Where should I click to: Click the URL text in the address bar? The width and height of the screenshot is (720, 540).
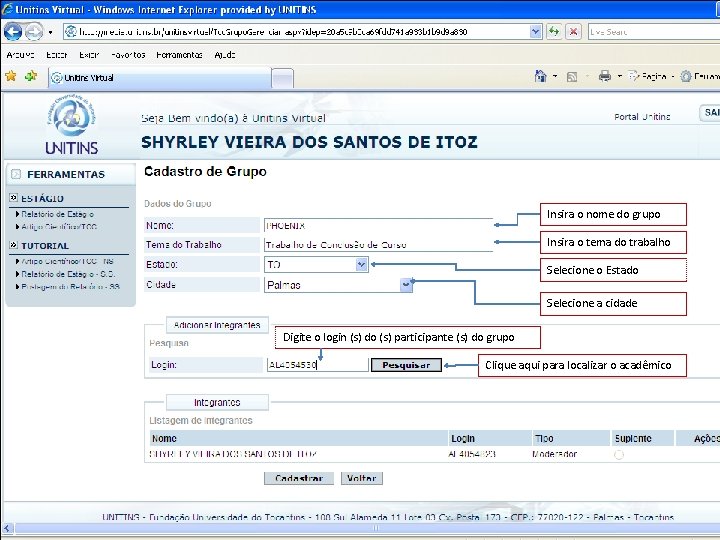click(x=273, y=32)
